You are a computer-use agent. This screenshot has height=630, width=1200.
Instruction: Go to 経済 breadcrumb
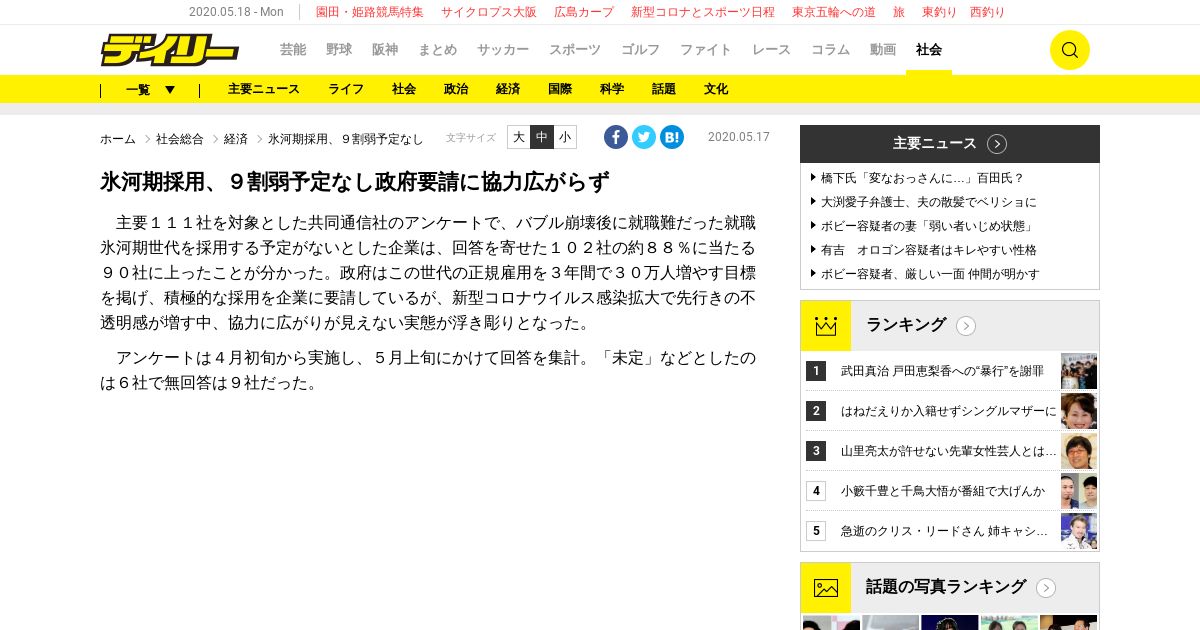[236, 139]
